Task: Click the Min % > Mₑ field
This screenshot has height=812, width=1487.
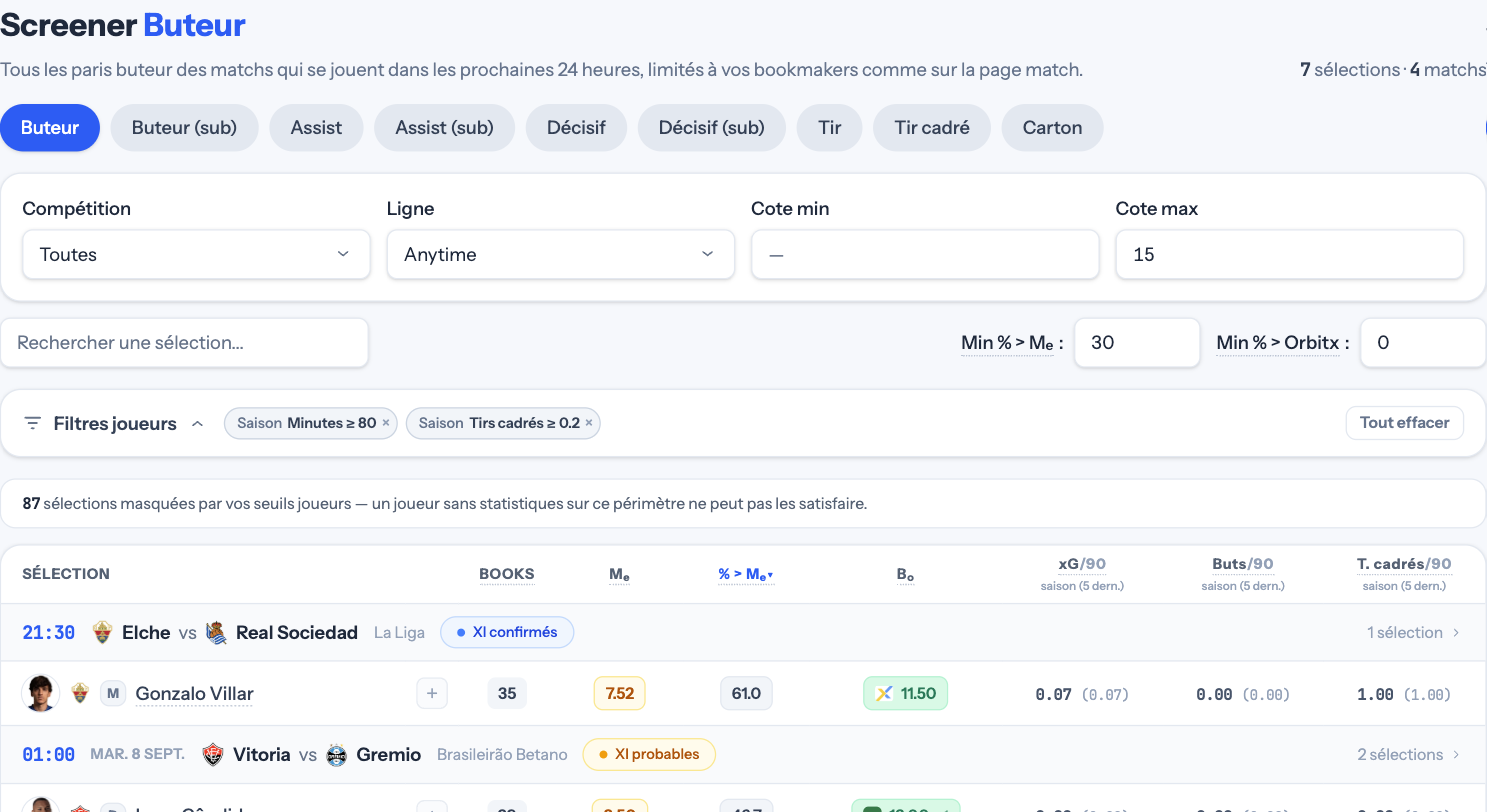Action: [1137, 343]
